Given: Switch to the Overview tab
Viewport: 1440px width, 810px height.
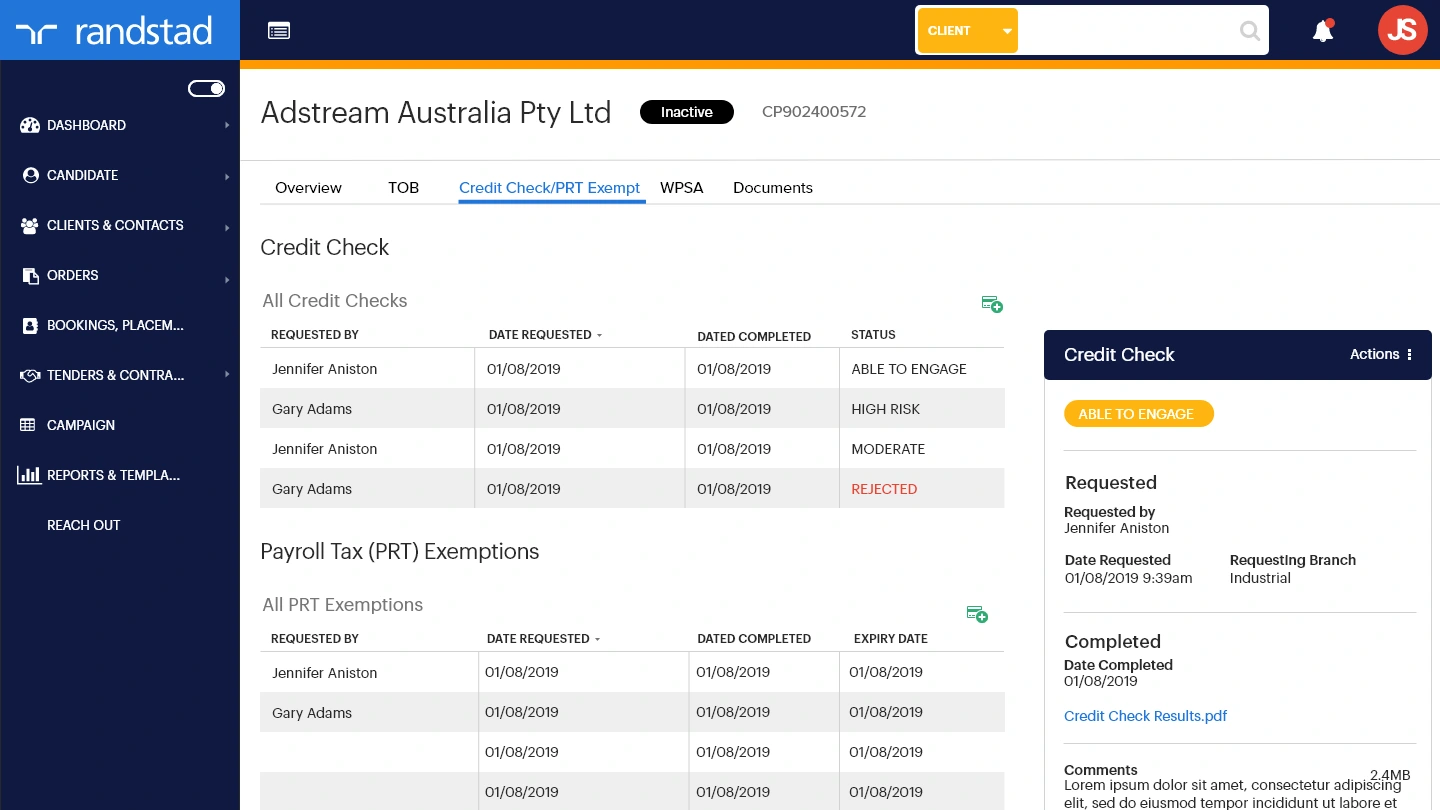Looking at the screenshot, I should (x=308, y=188).
